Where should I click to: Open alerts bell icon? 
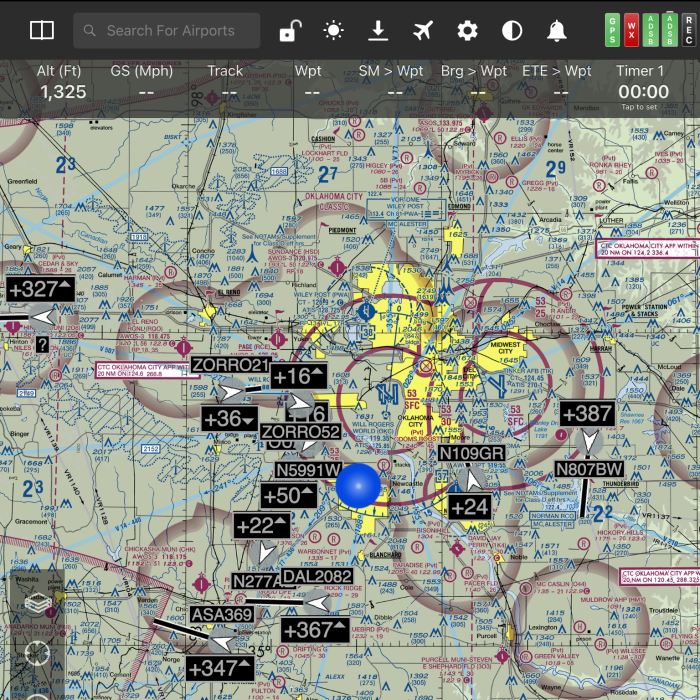557,31
